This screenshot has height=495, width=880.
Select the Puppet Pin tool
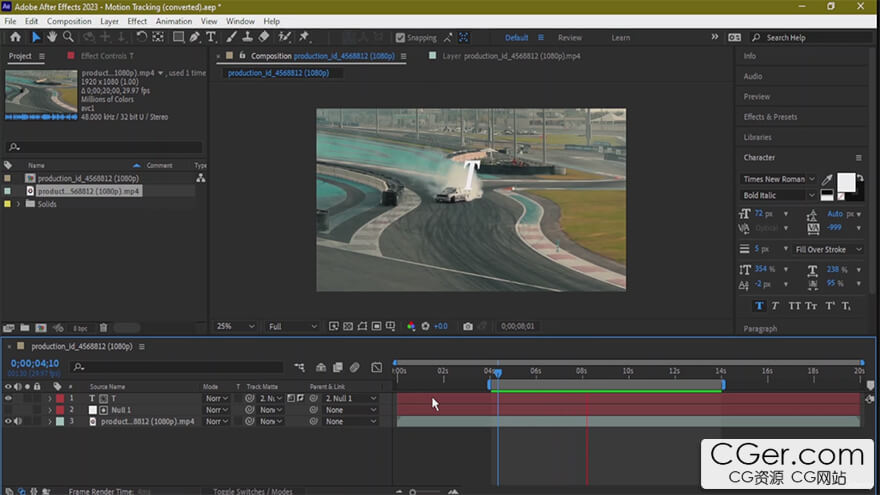tap(304, 37)
